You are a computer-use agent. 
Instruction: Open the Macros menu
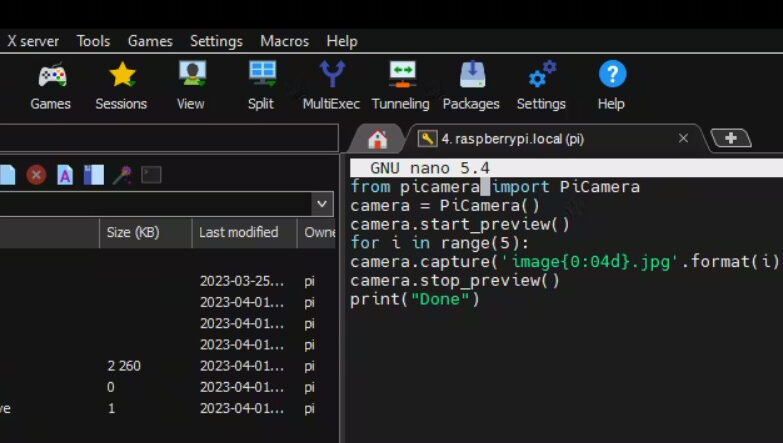point(284,41)
